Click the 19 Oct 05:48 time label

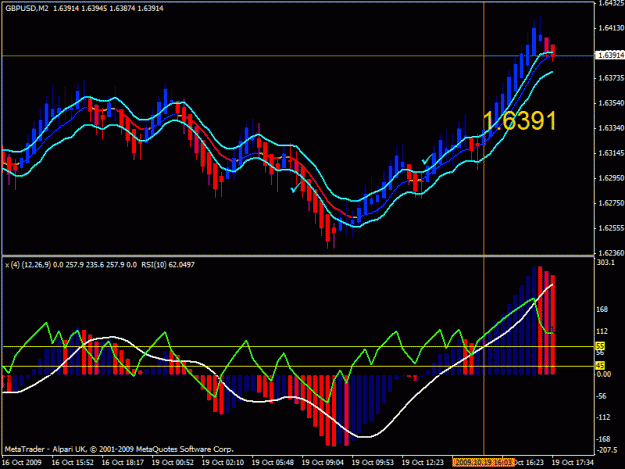(273, 463)
